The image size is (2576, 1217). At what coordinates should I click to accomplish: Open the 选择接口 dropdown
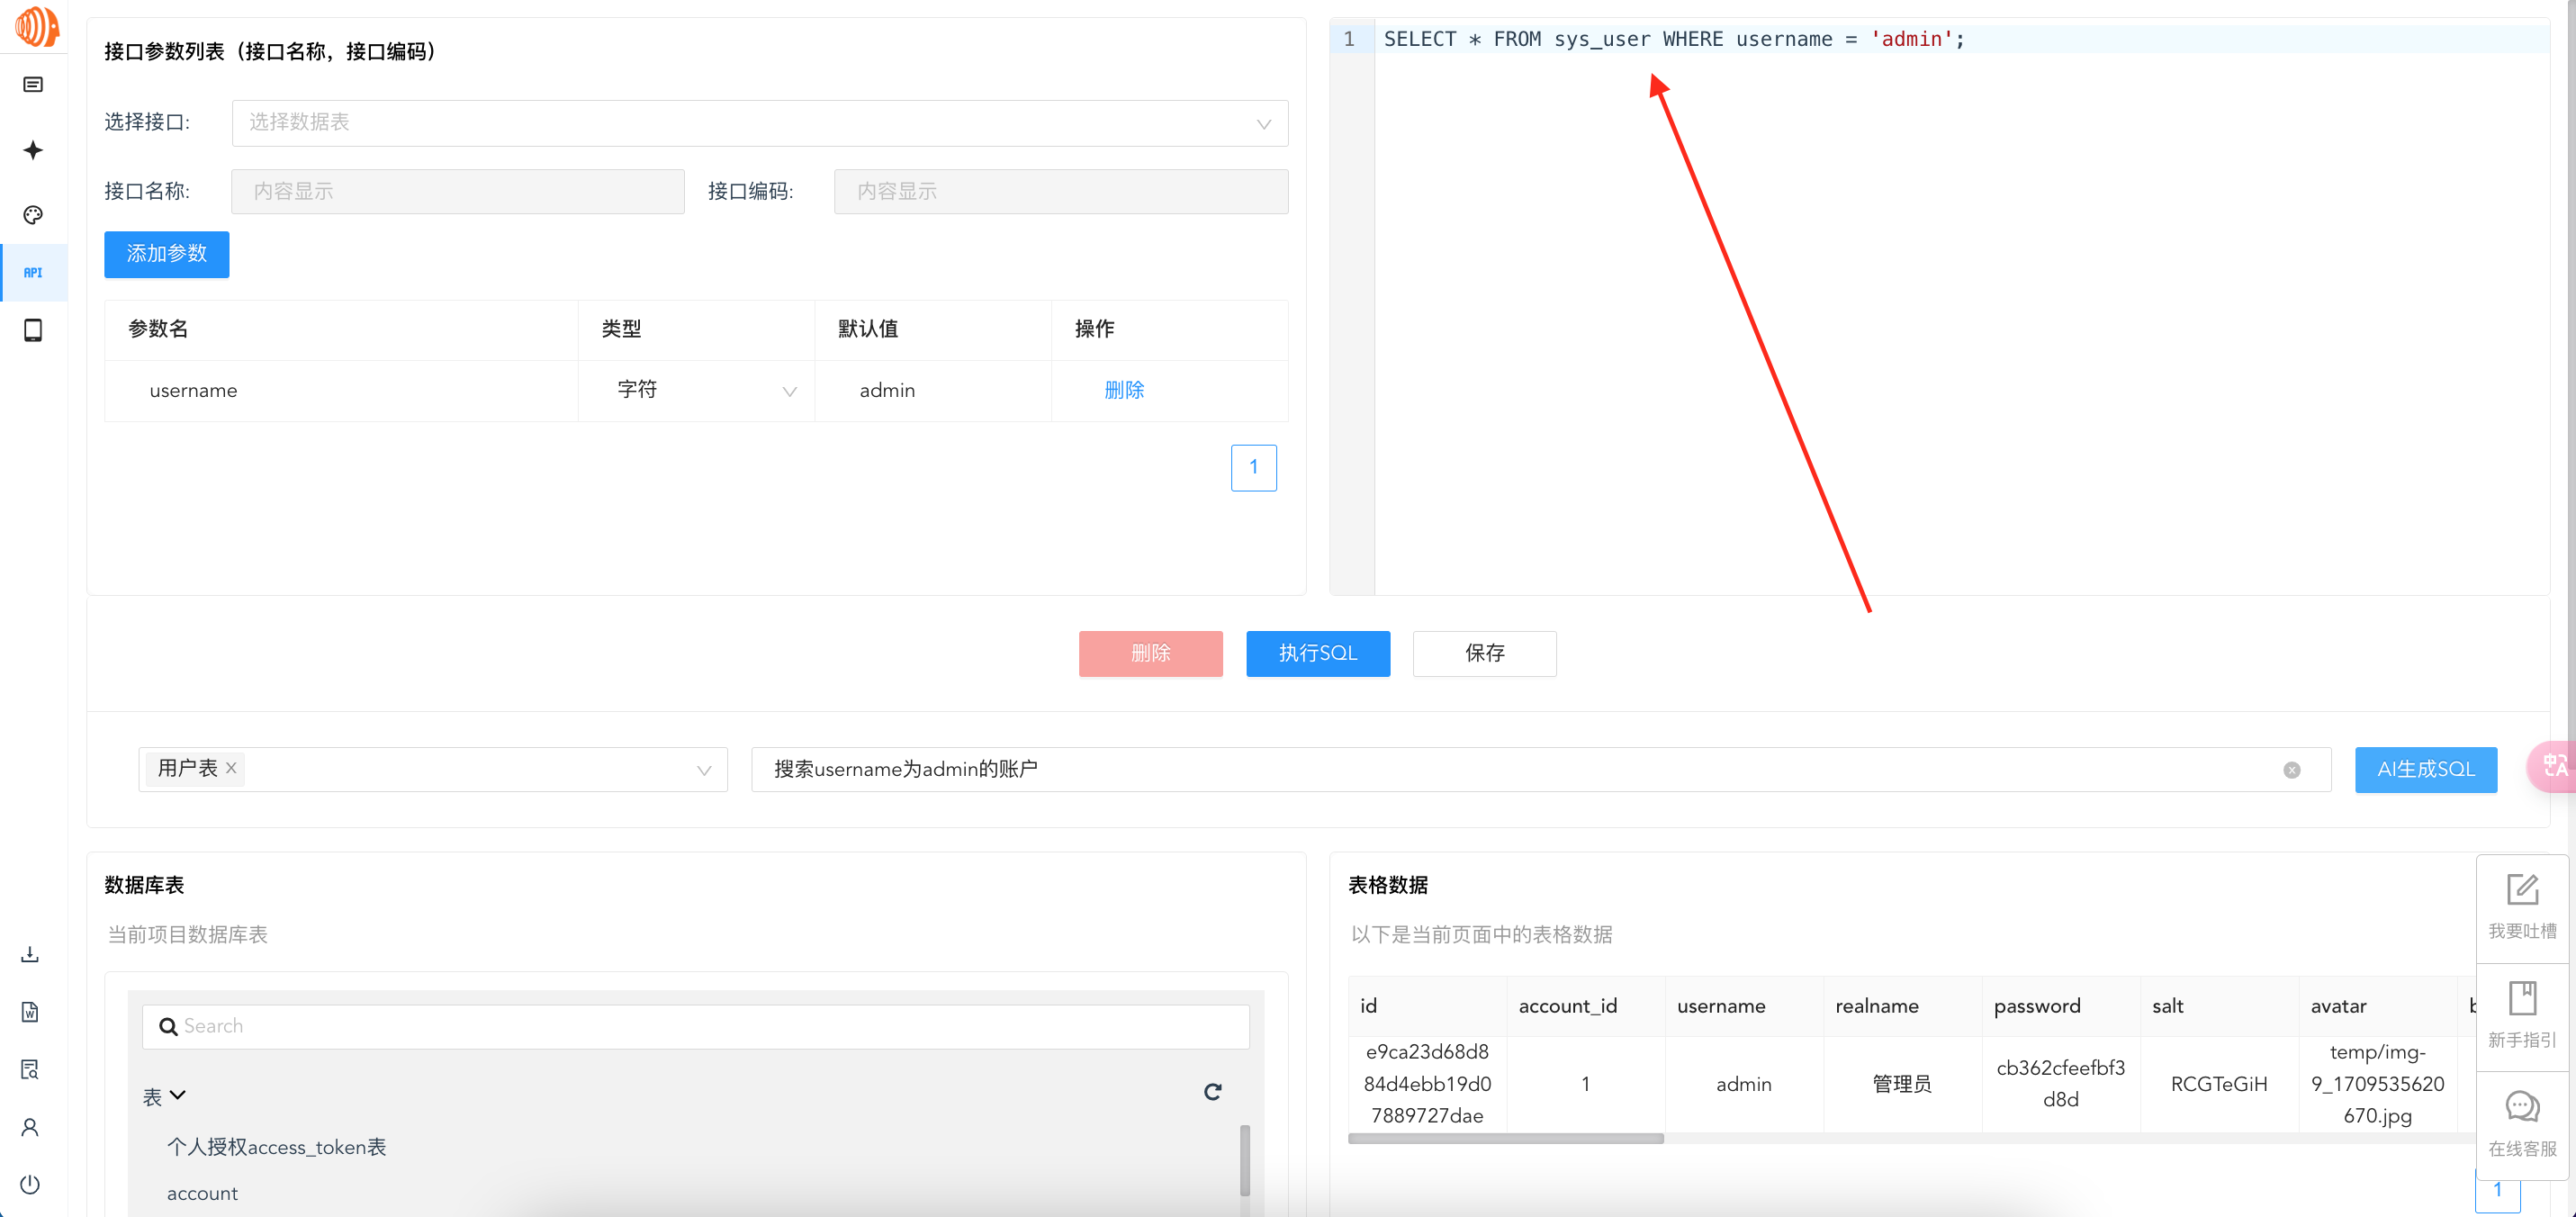click(x=759, y=123)
